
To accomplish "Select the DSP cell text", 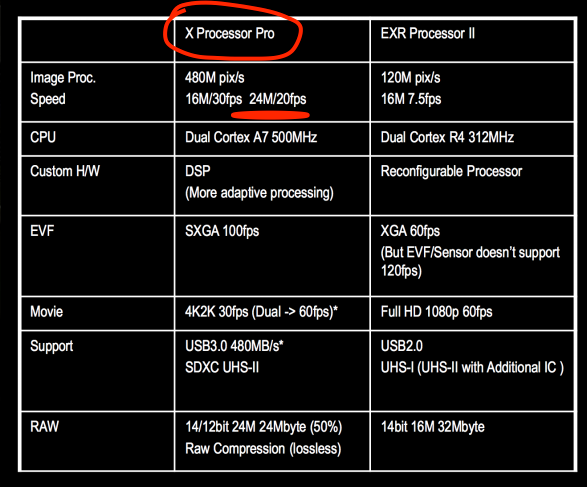I will tap(198, 171).
